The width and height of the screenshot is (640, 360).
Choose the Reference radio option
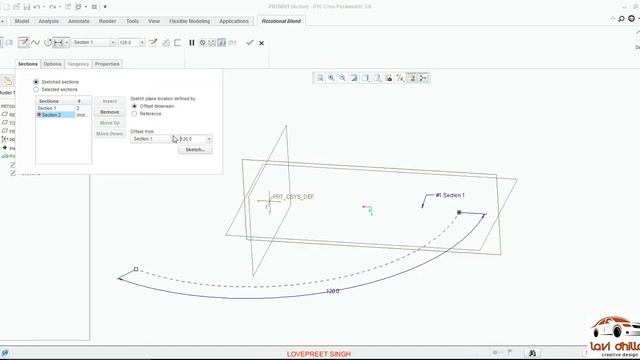pos(134,114)
